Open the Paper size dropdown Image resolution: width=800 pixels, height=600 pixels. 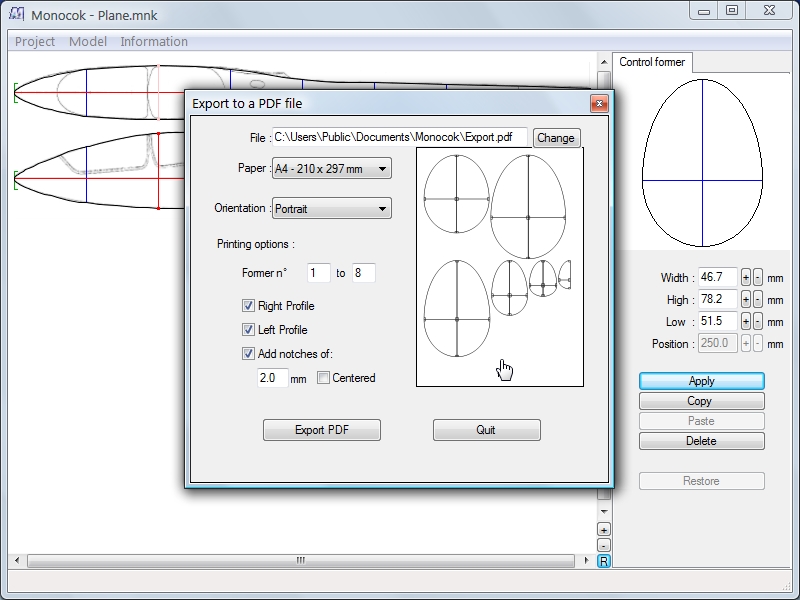click(332, 168)
